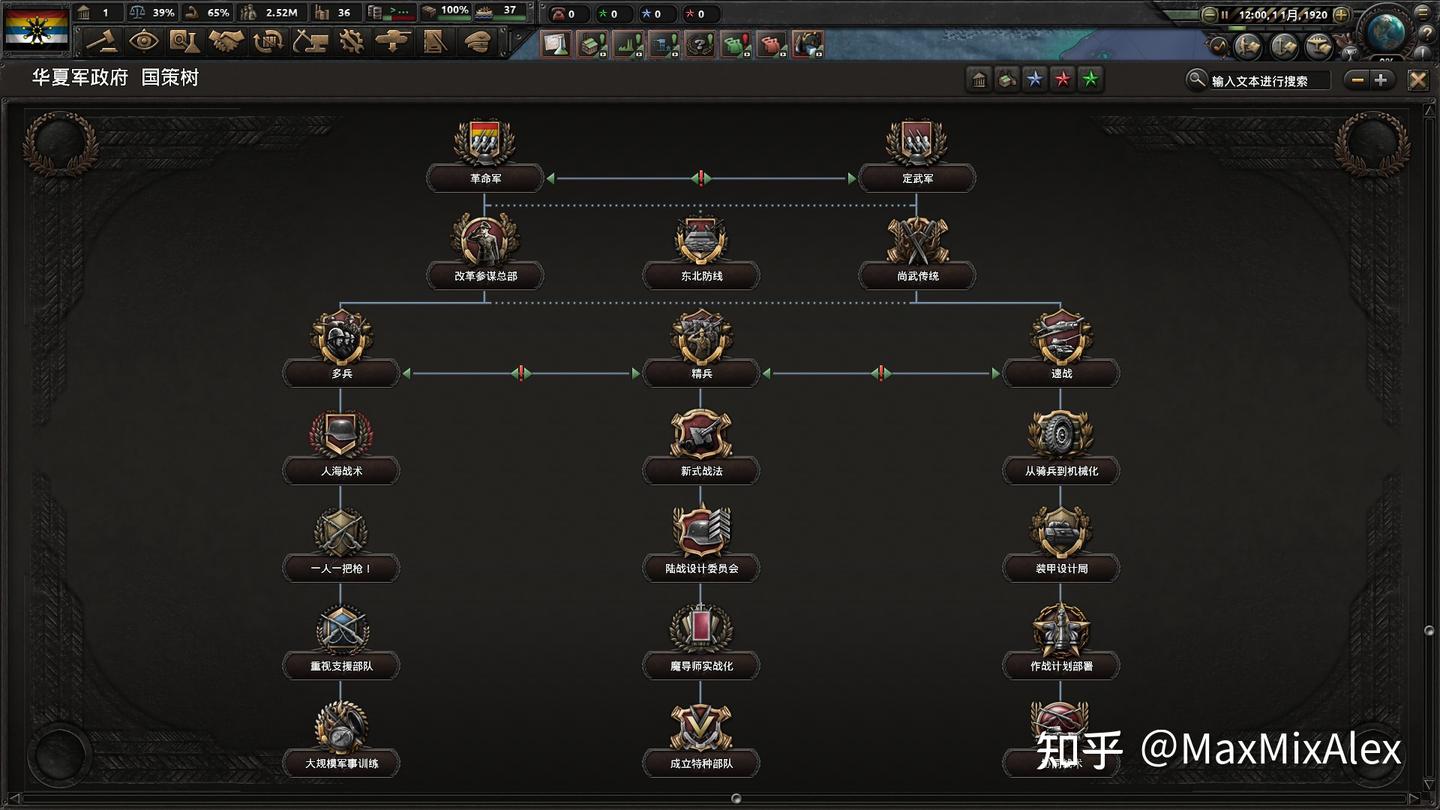Switch to the naval anchor map mode

[x=1284, y=46]
